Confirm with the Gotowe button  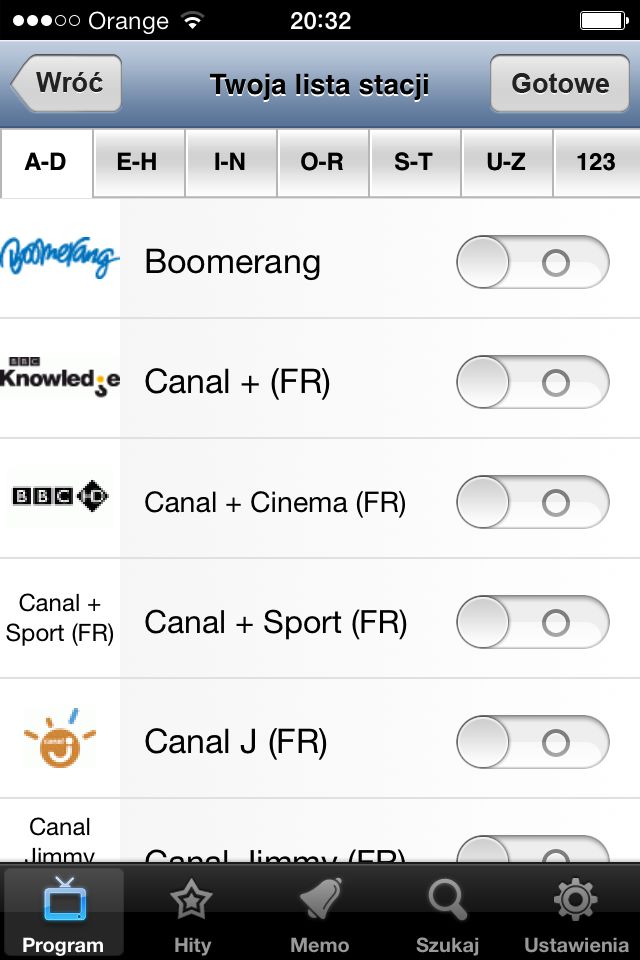560,83
